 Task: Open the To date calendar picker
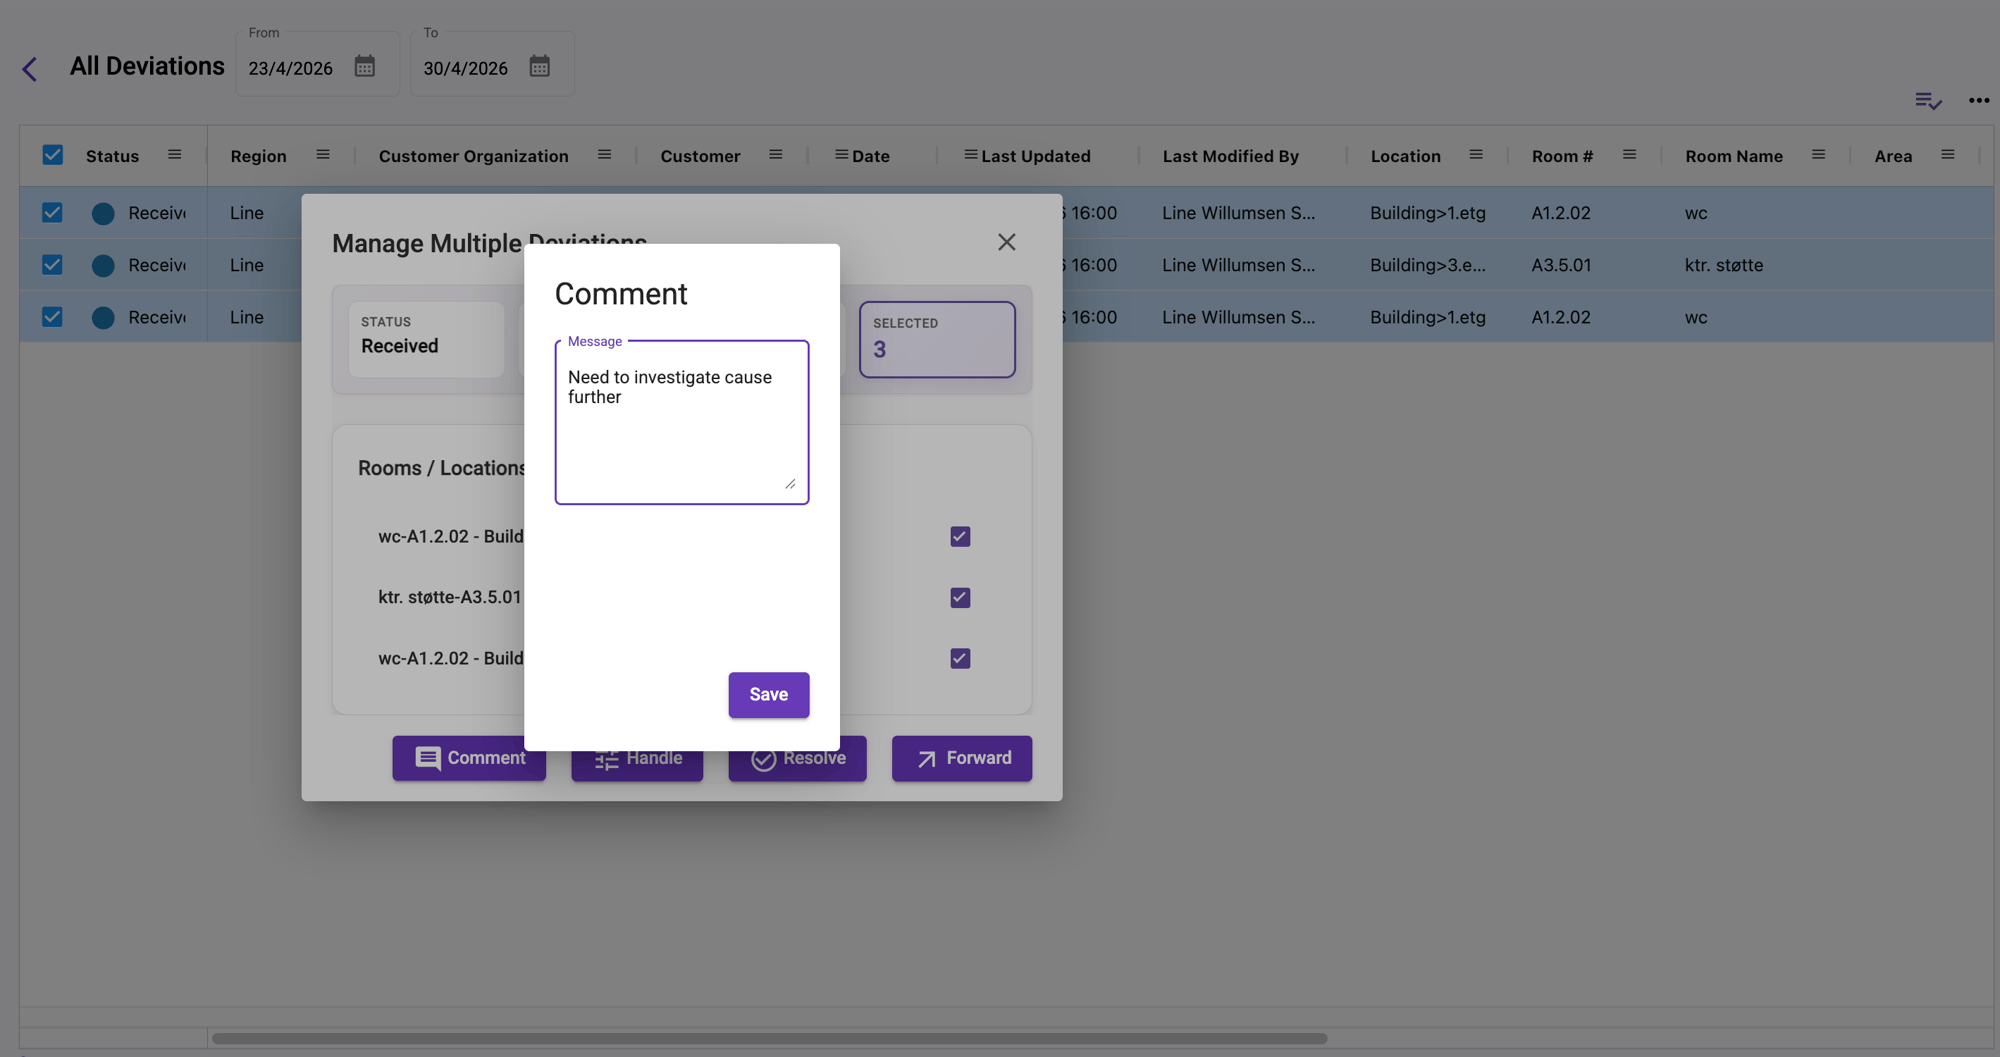[540, 67]
